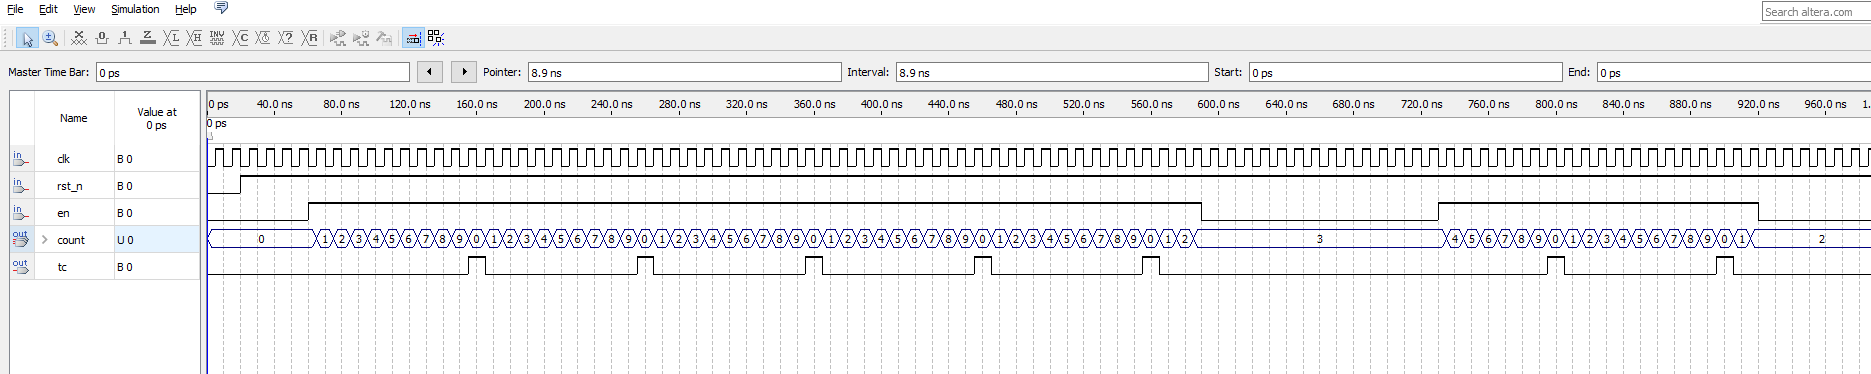Screen dimensions: 1871x374
Task: Select the clk signal row
Action: (x=105, y=159)
